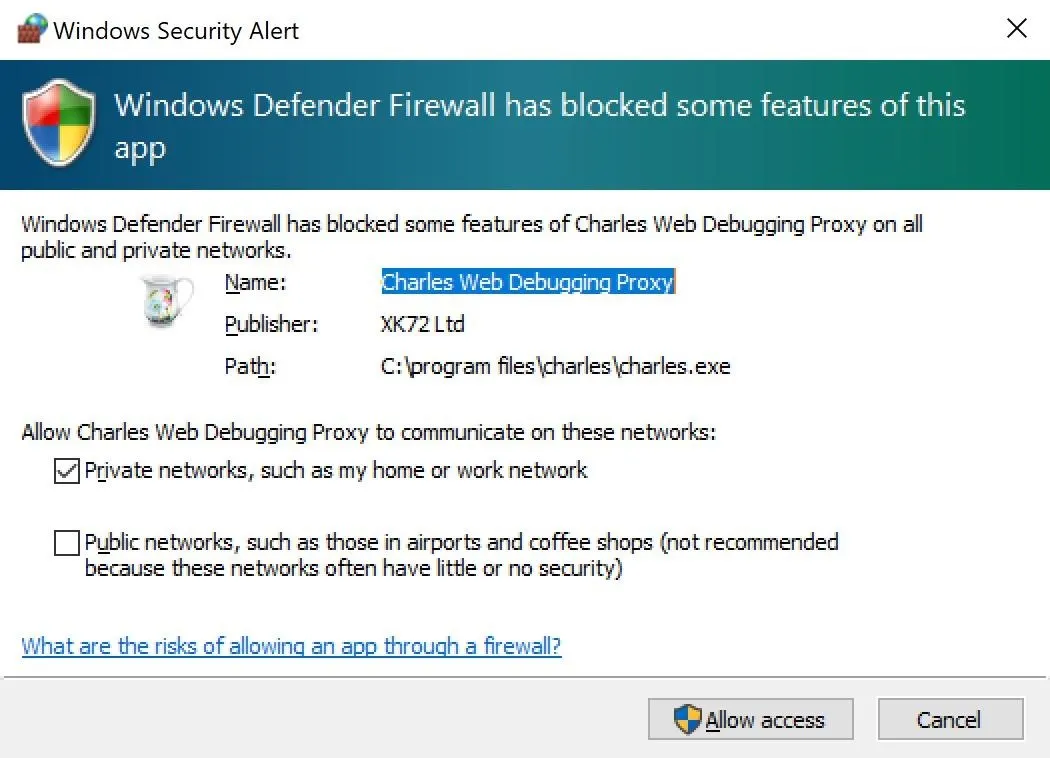This screenshot has width=1050, height=758.
Task: Open the firewall risks help link
Action: tap(291, 646)
